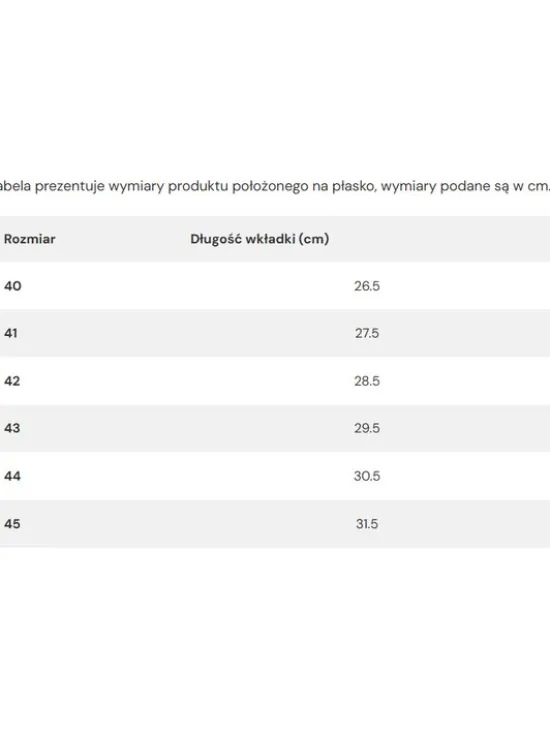This screenshot has width=550, height=733.
Task: Select size 40 row label
Action: click(x=13, y=286)
